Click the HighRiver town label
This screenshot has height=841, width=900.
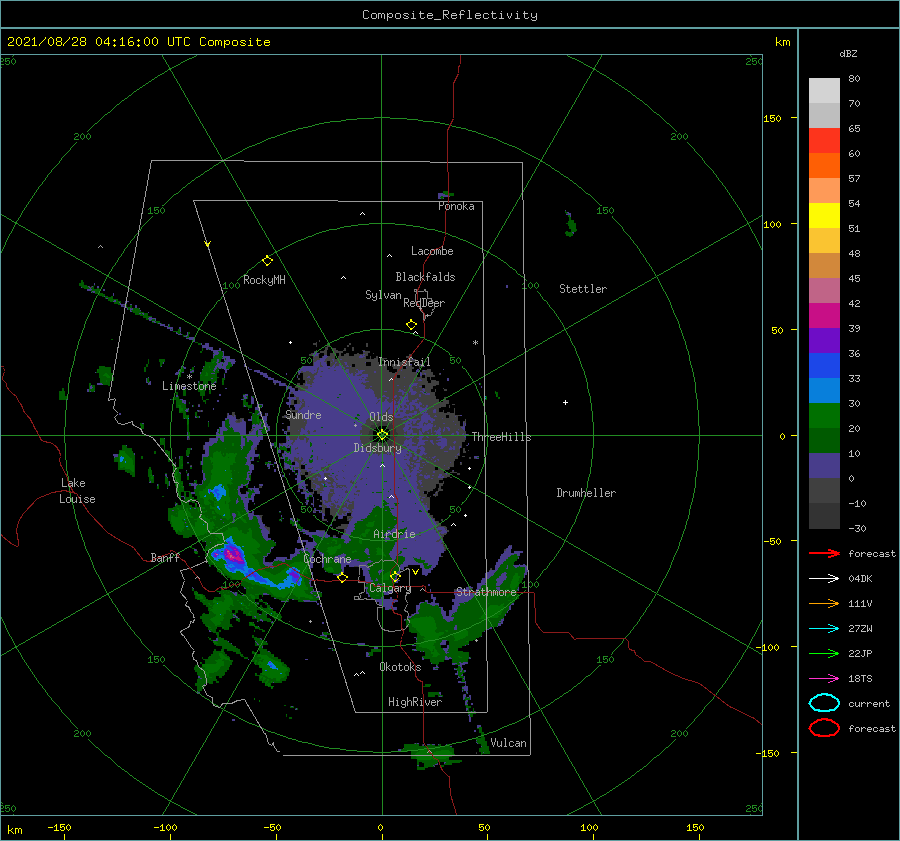point(415,702)
